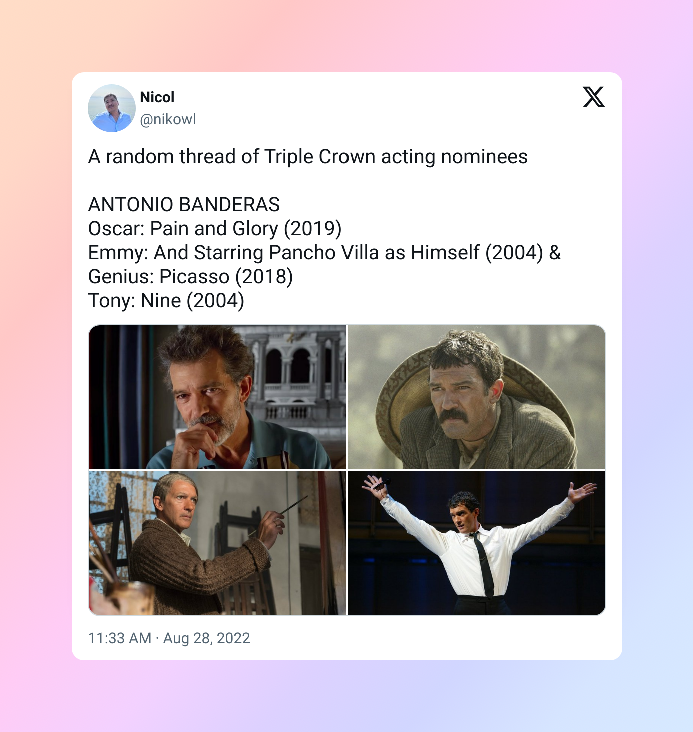
Task: Click the 'Emmy: And Starring Pancho Villa' line
Action: point(324,253)
